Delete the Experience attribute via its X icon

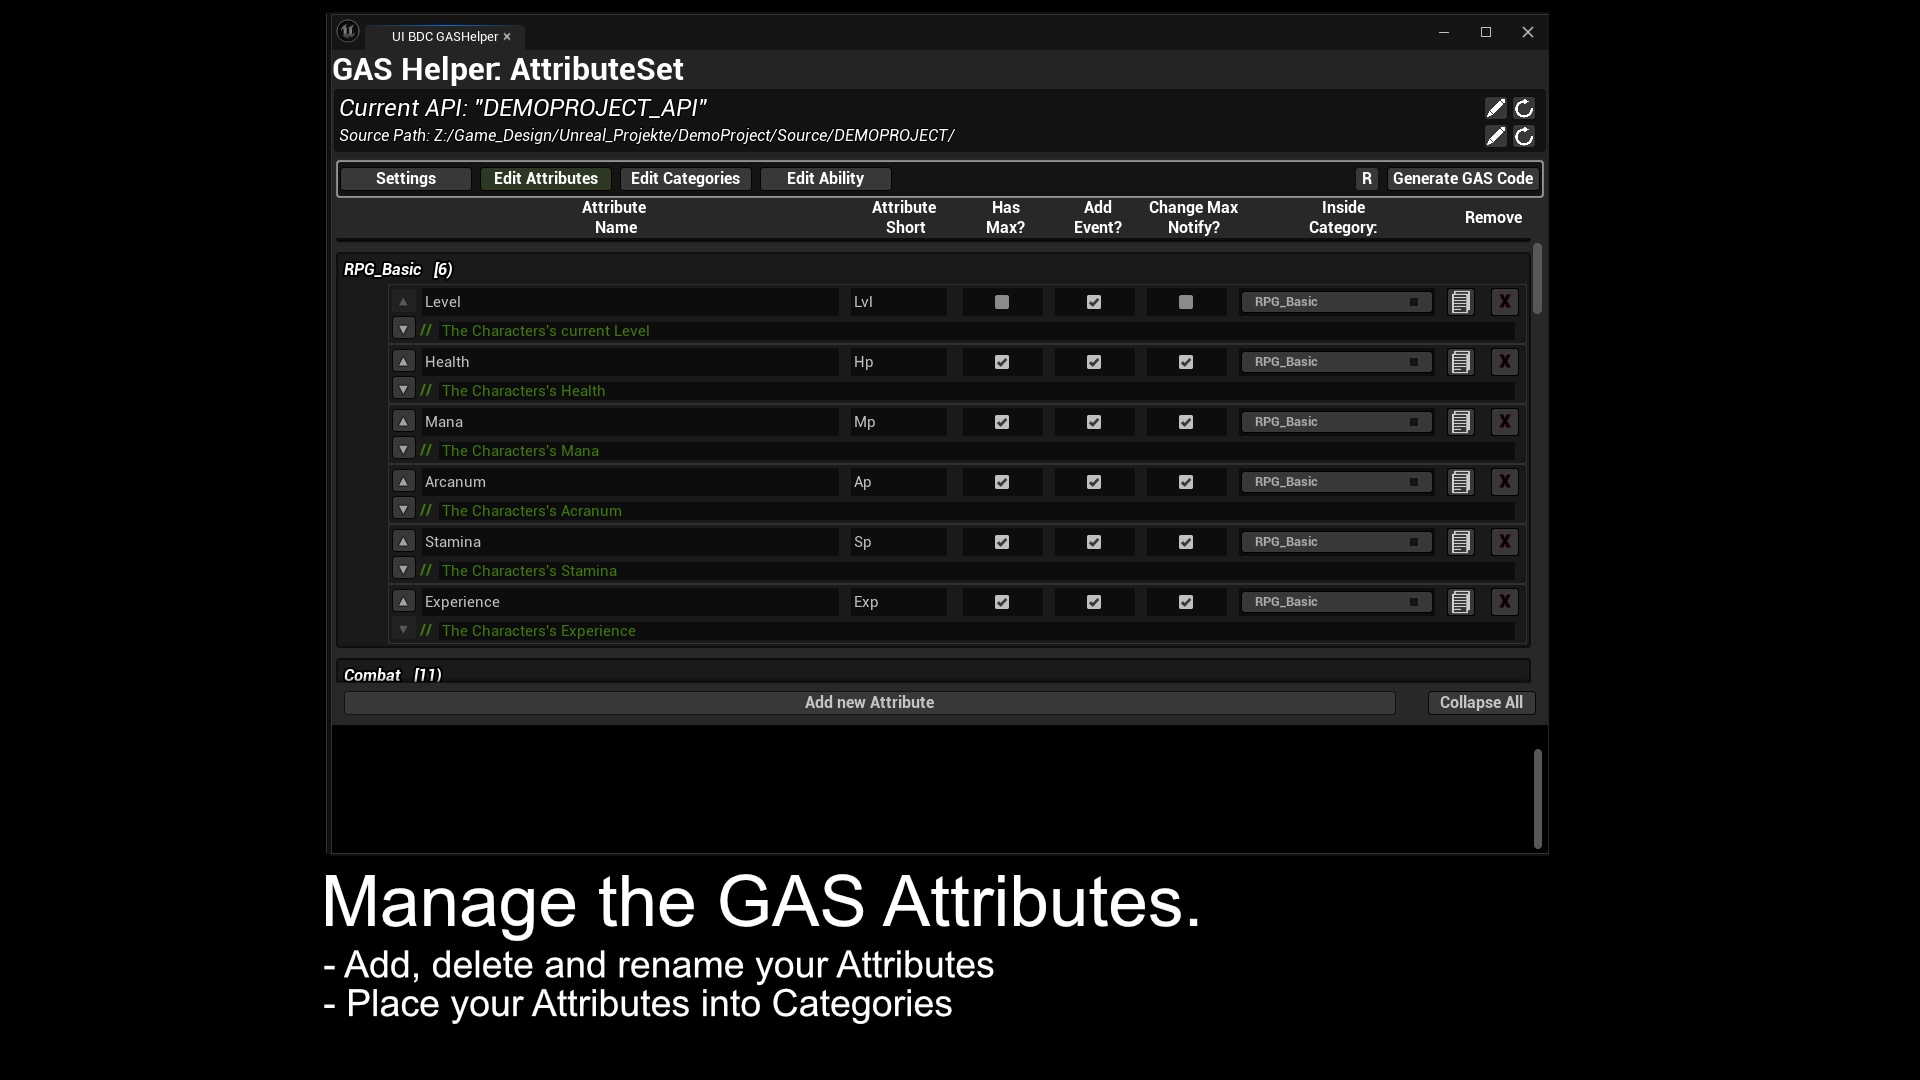(1505, 602)
